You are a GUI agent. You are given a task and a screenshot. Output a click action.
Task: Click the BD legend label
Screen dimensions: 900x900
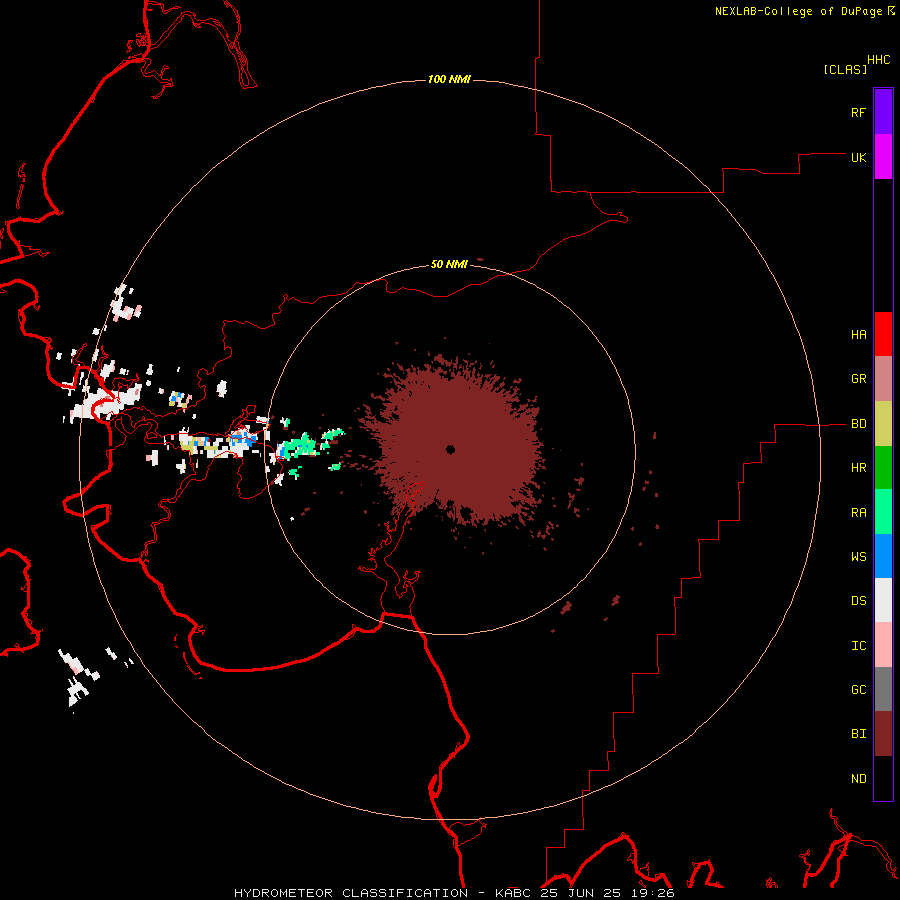click(x=858, y=424)
